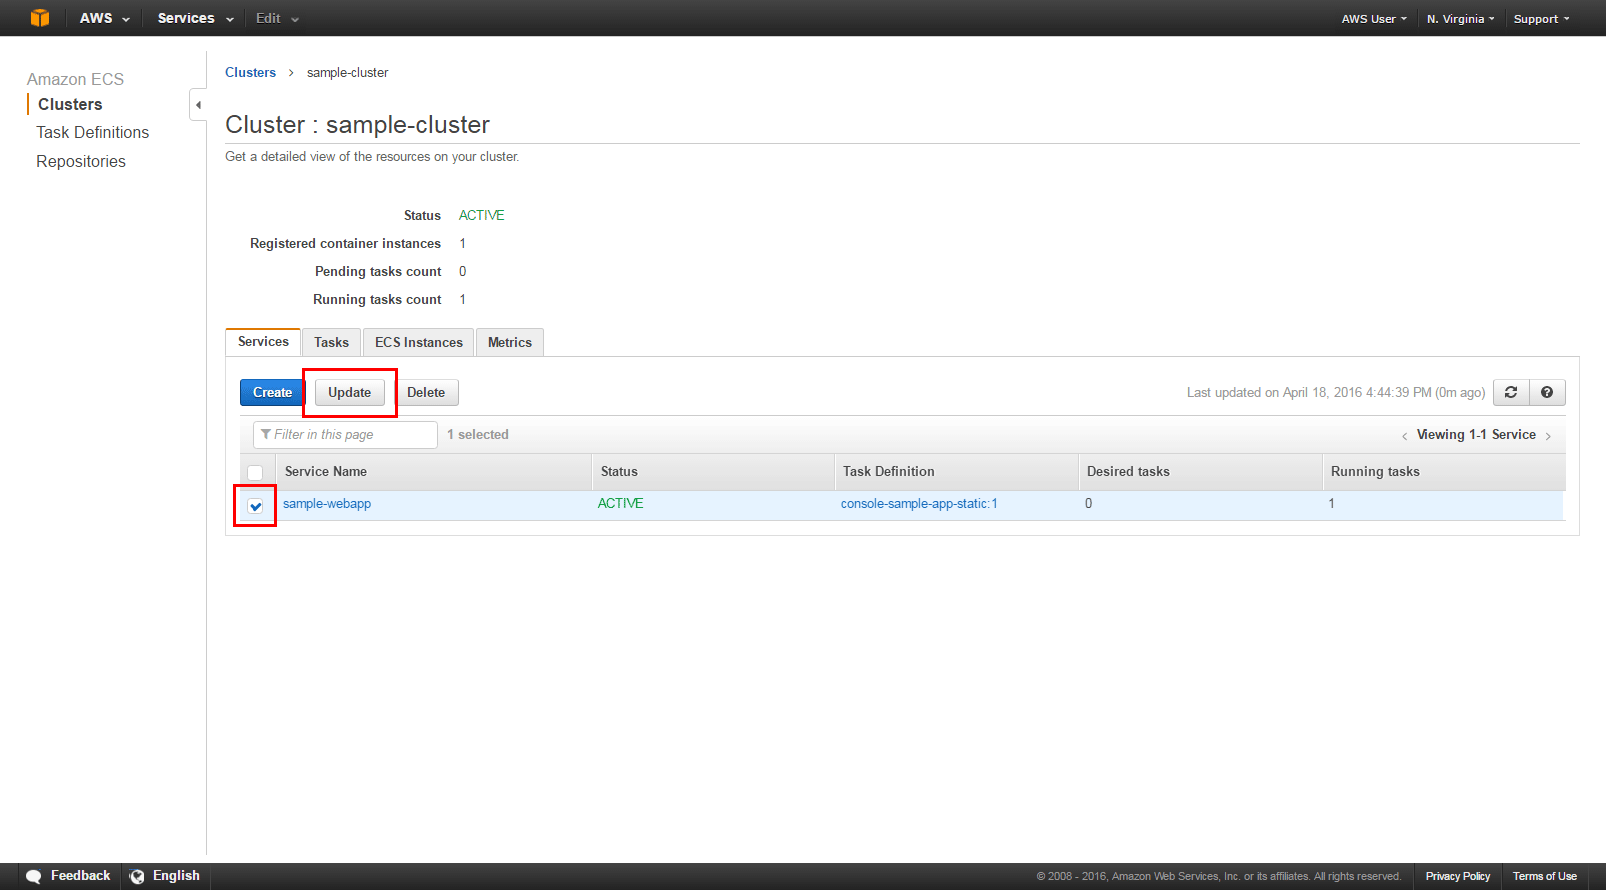Click the refresh icon button
The width and height of the screenshot is (1606, 890).
pos(1511,392)
